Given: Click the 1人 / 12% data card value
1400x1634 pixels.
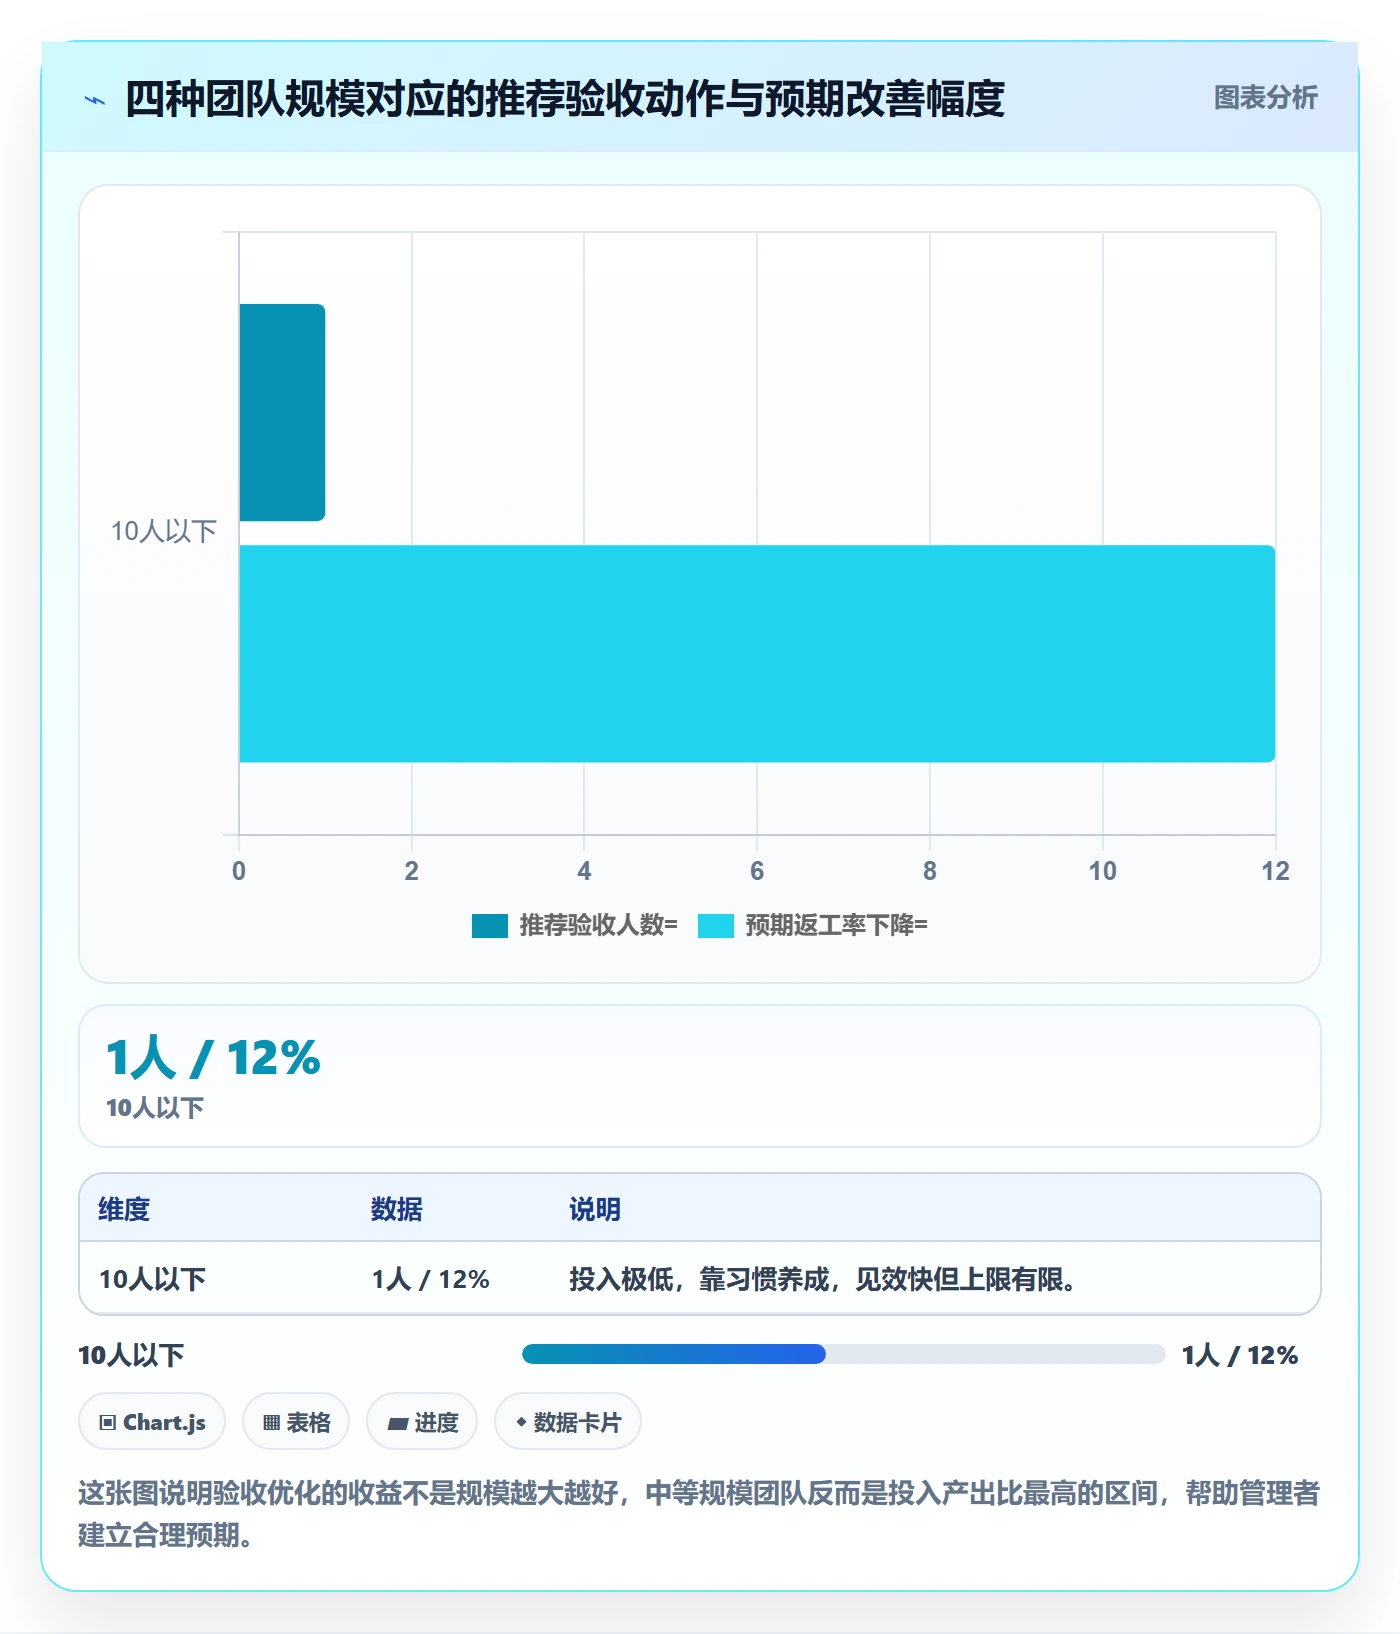Looking at the screenshot, I should pyautogui.click(x=213, y=1057).
